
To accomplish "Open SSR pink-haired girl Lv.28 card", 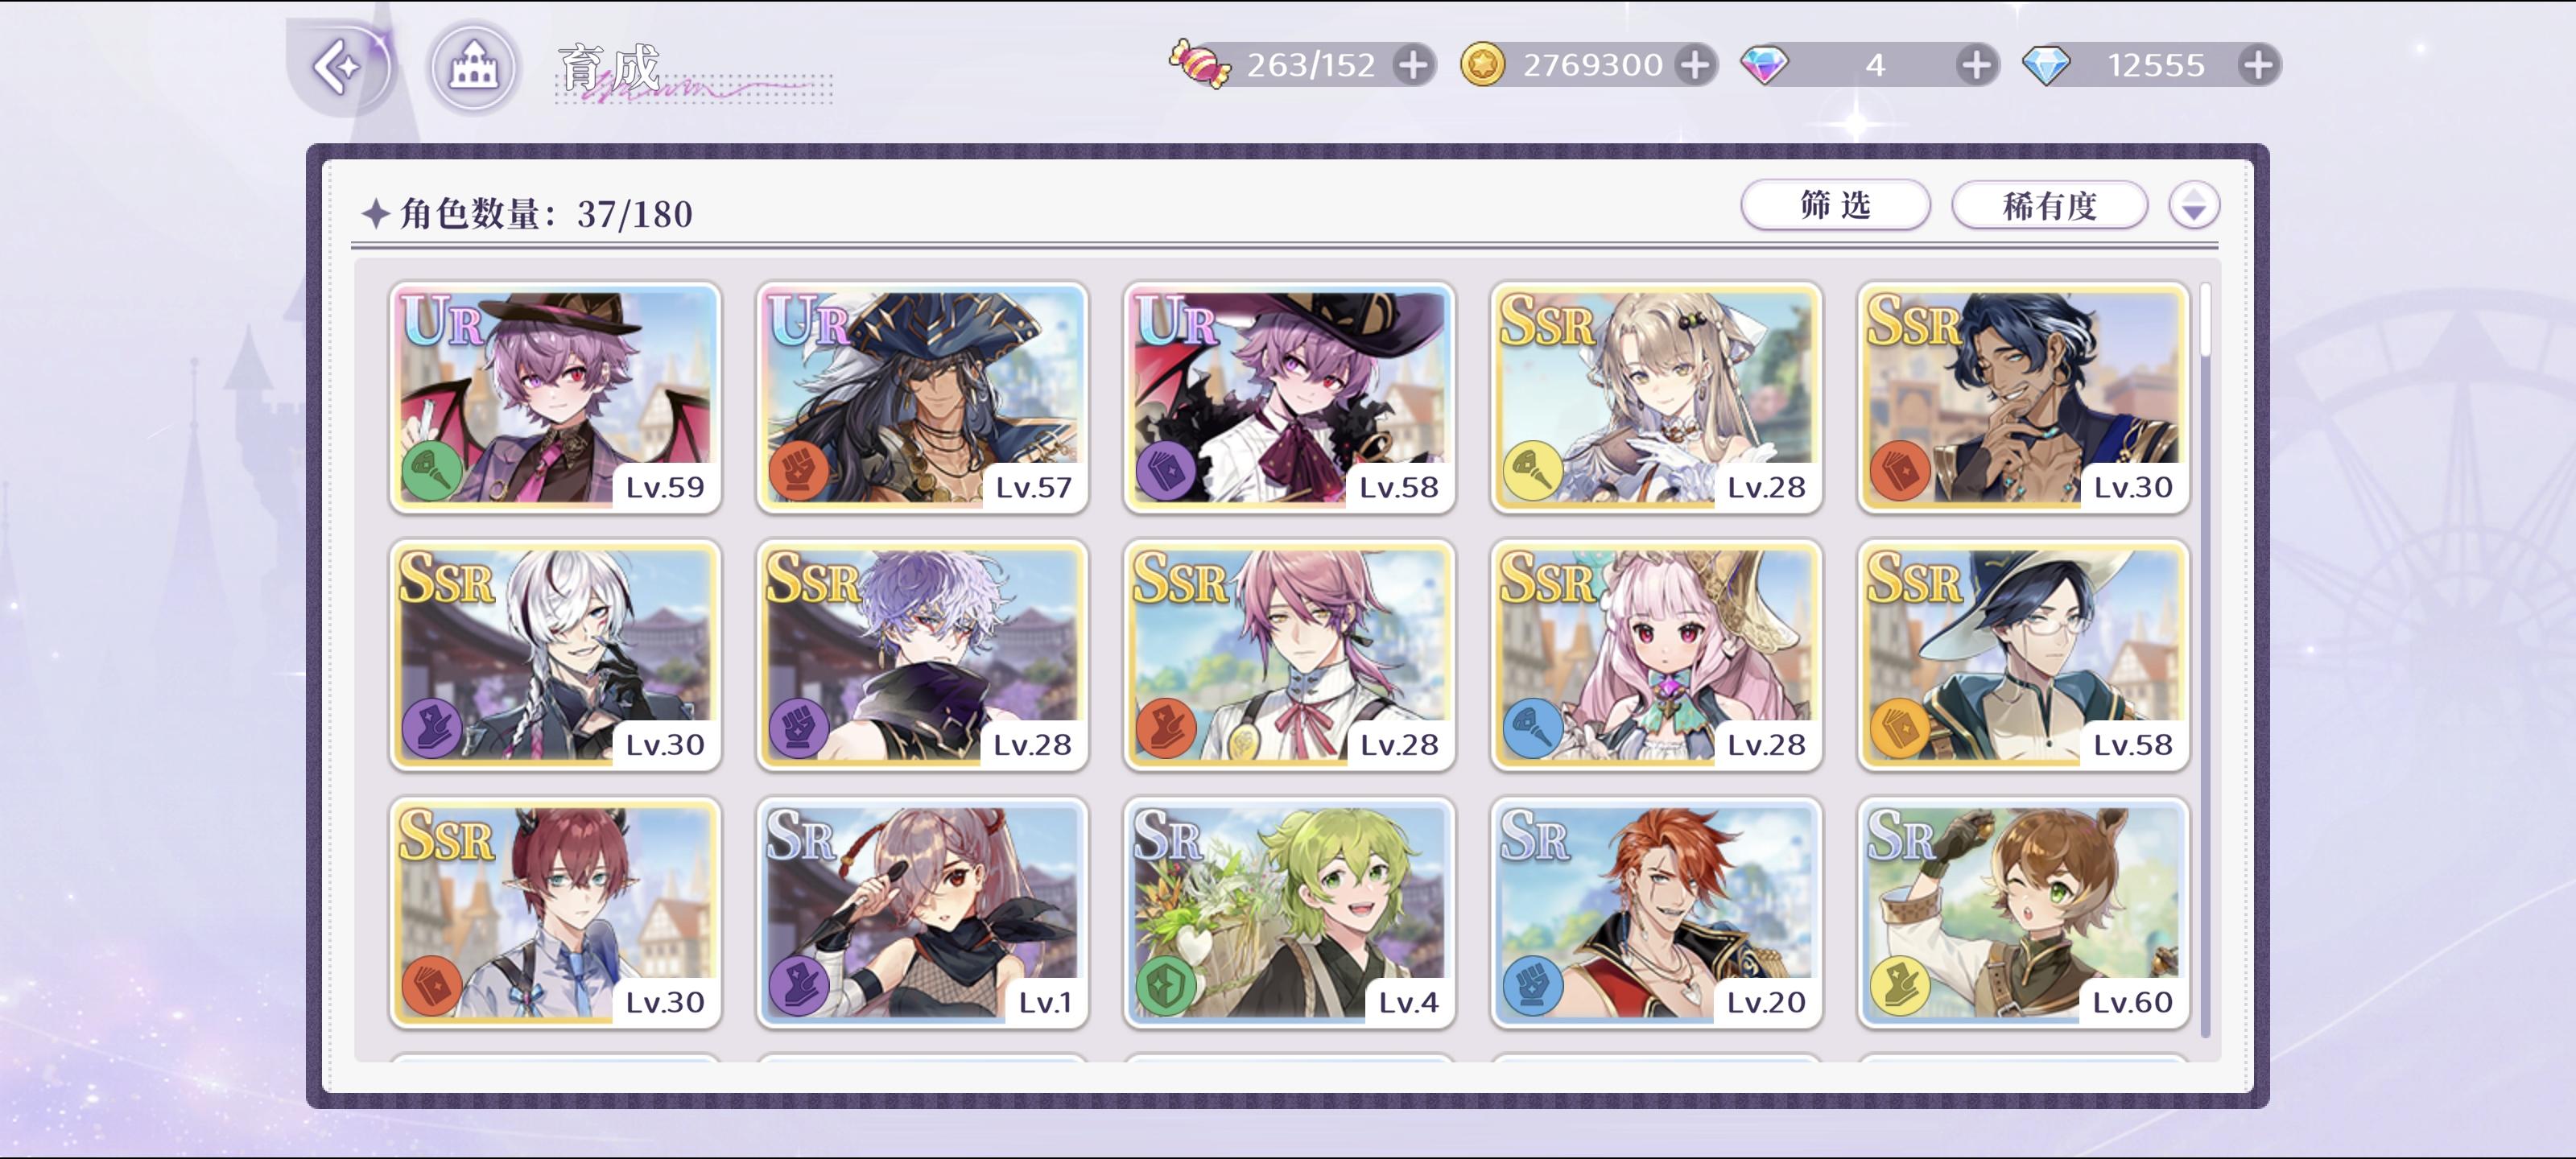I will coord(1656,655).
